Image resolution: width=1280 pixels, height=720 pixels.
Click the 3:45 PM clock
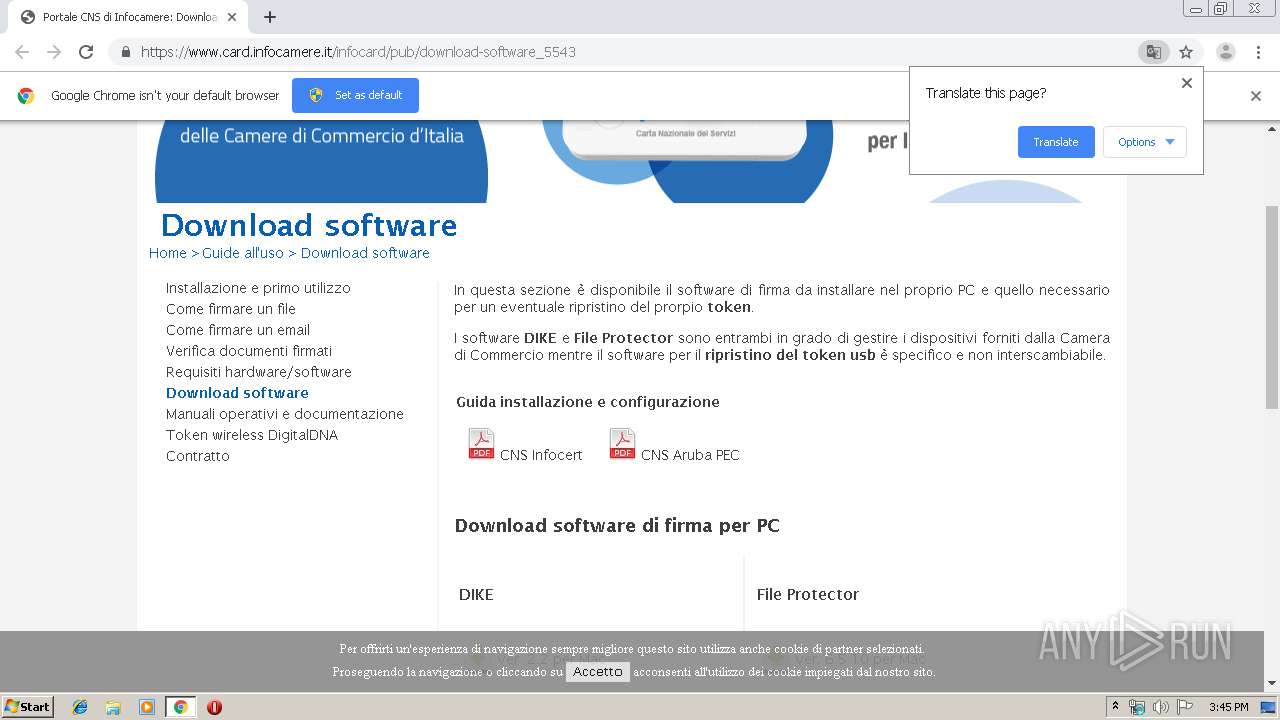click(x=1228, y=707)
